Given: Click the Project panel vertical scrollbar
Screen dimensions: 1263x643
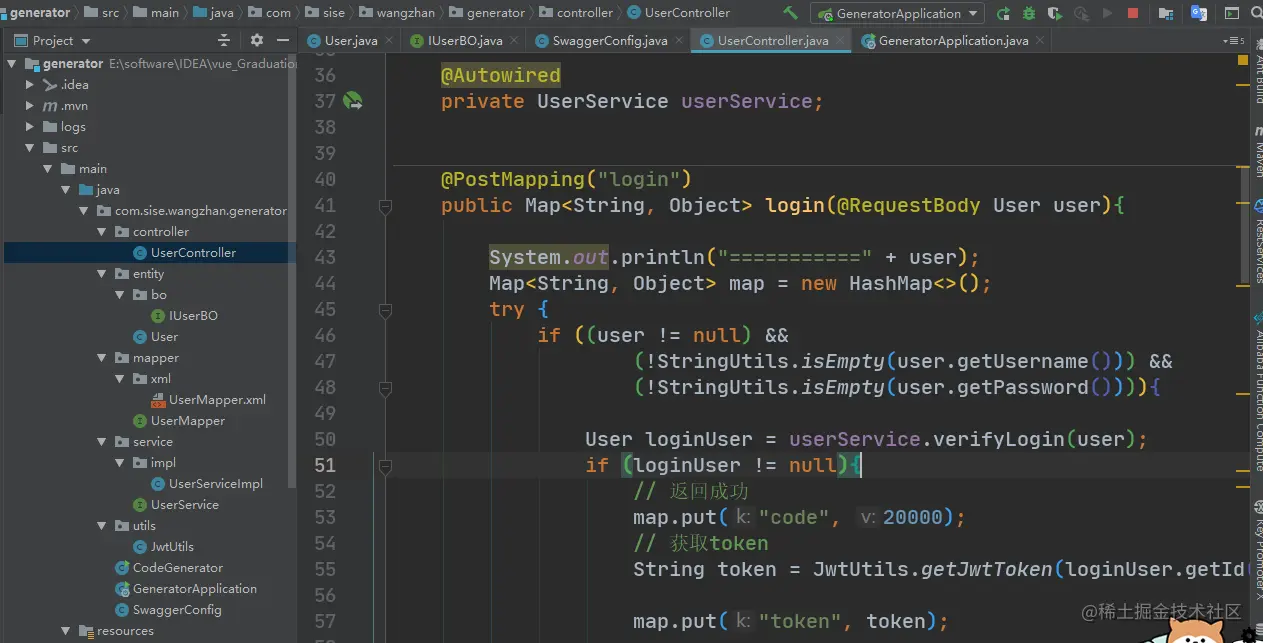Looking at the screenshot, I should point(292,270).
